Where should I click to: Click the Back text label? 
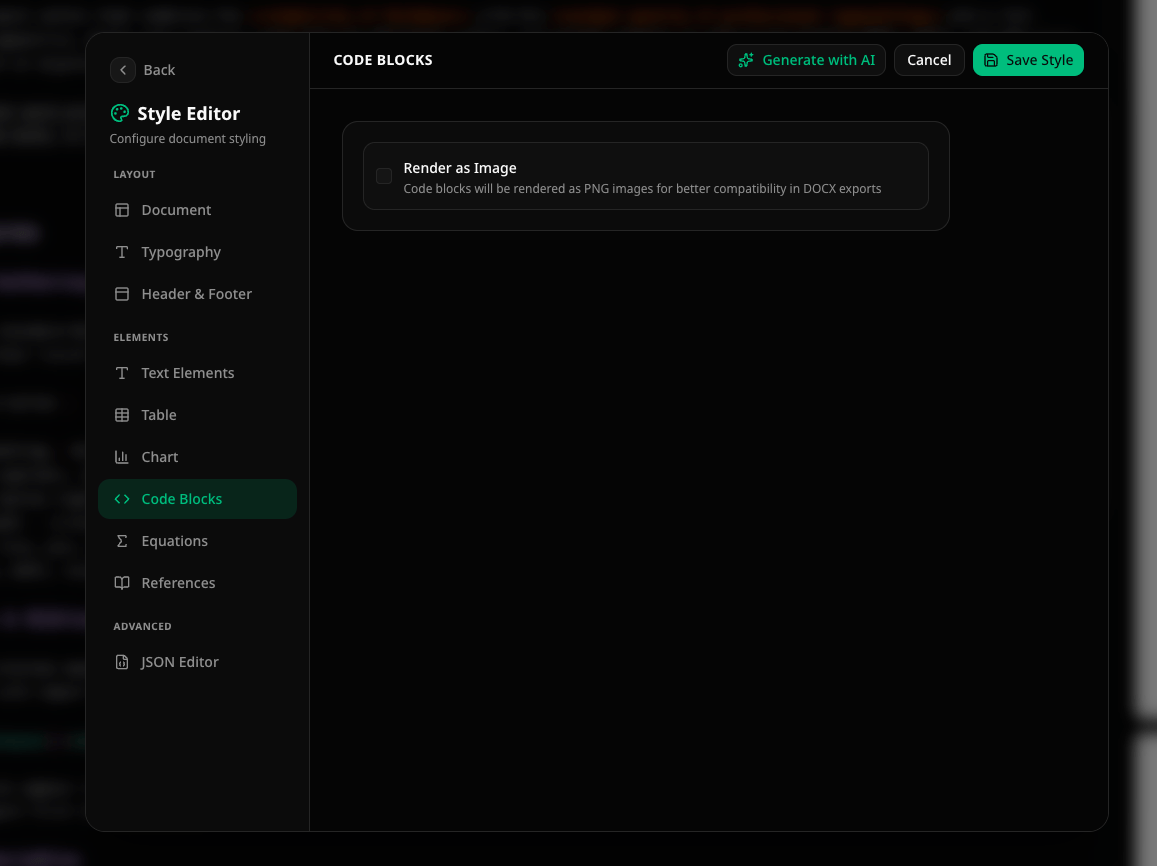coord(159,70)
